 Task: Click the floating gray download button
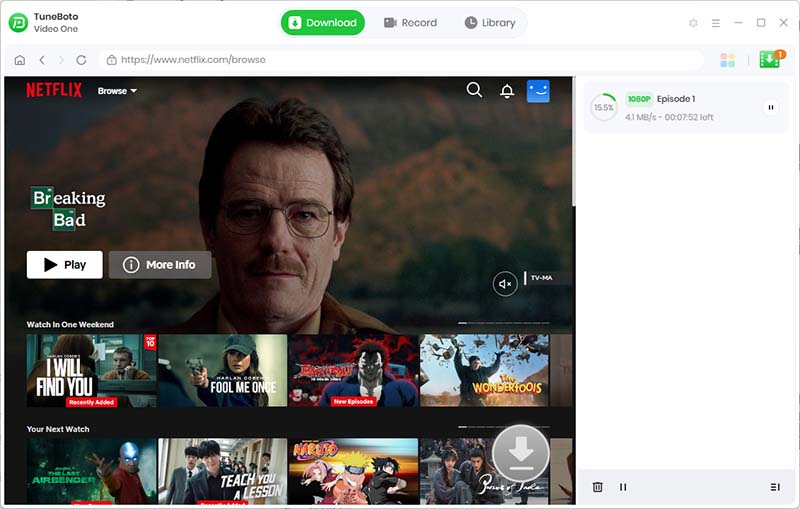pos(520,453)
